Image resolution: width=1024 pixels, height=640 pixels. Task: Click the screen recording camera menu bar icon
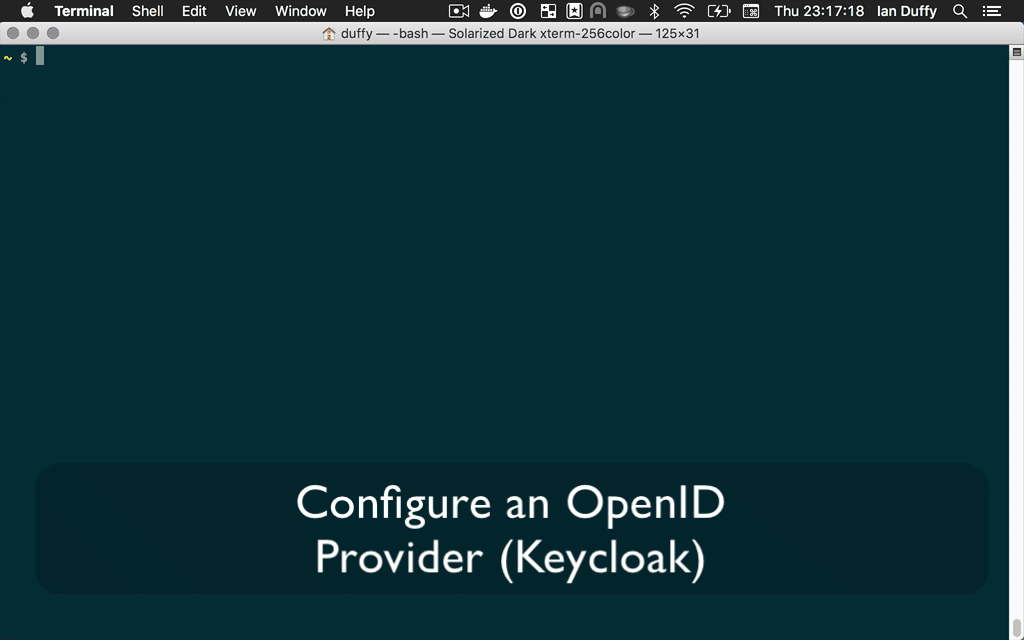[x=459, y=11]
